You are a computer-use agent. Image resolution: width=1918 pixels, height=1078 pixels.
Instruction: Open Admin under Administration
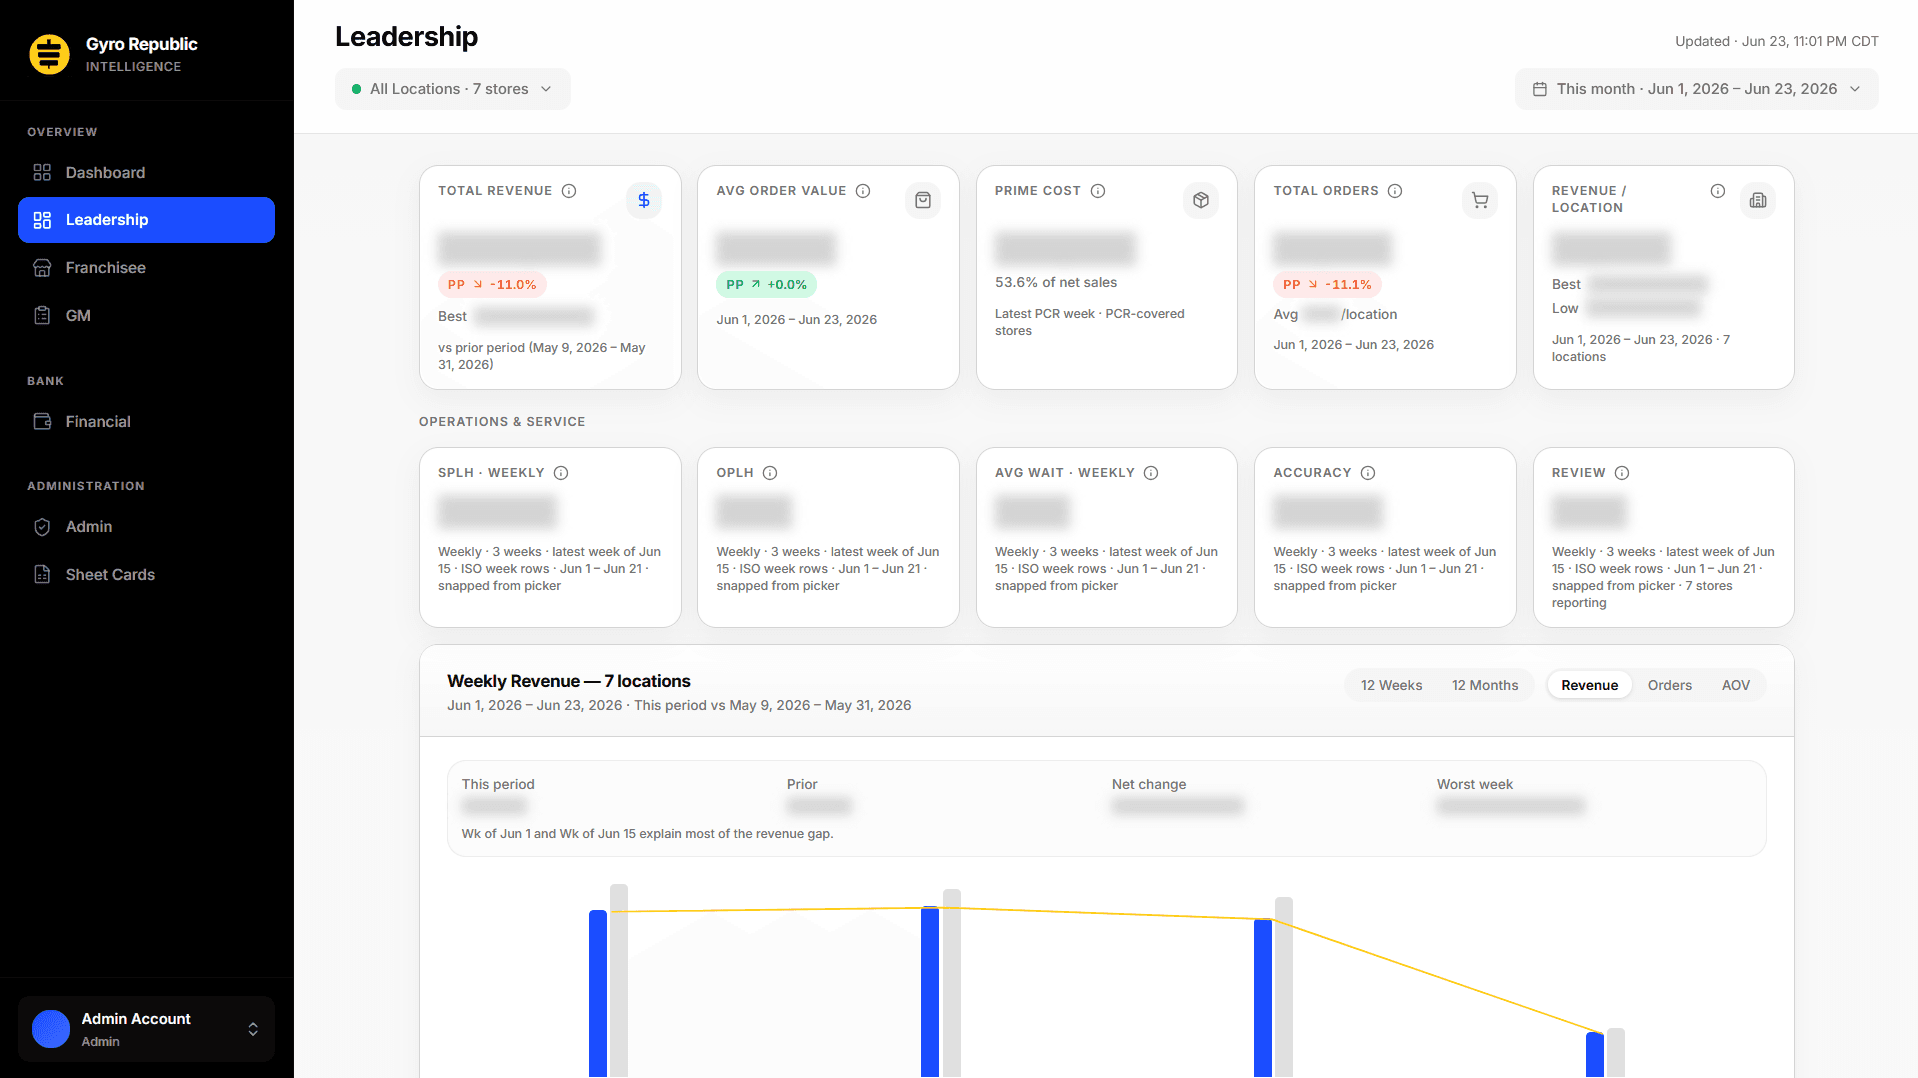point(146,527)
